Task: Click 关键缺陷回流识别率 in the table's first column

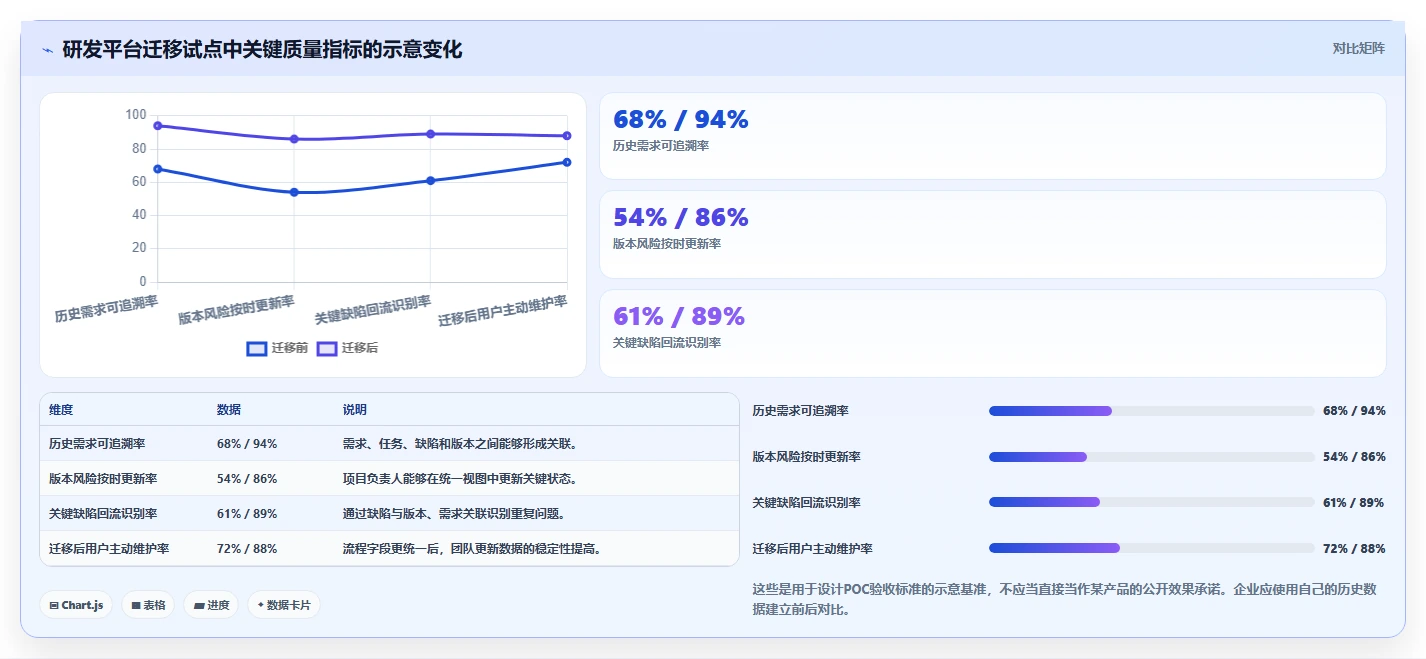Action: [103, 514]
